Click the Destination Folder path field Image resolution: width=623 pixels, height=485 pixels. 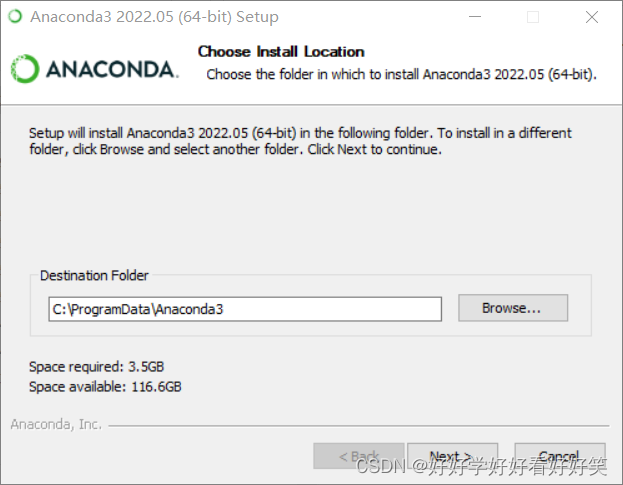click(245, 309)
